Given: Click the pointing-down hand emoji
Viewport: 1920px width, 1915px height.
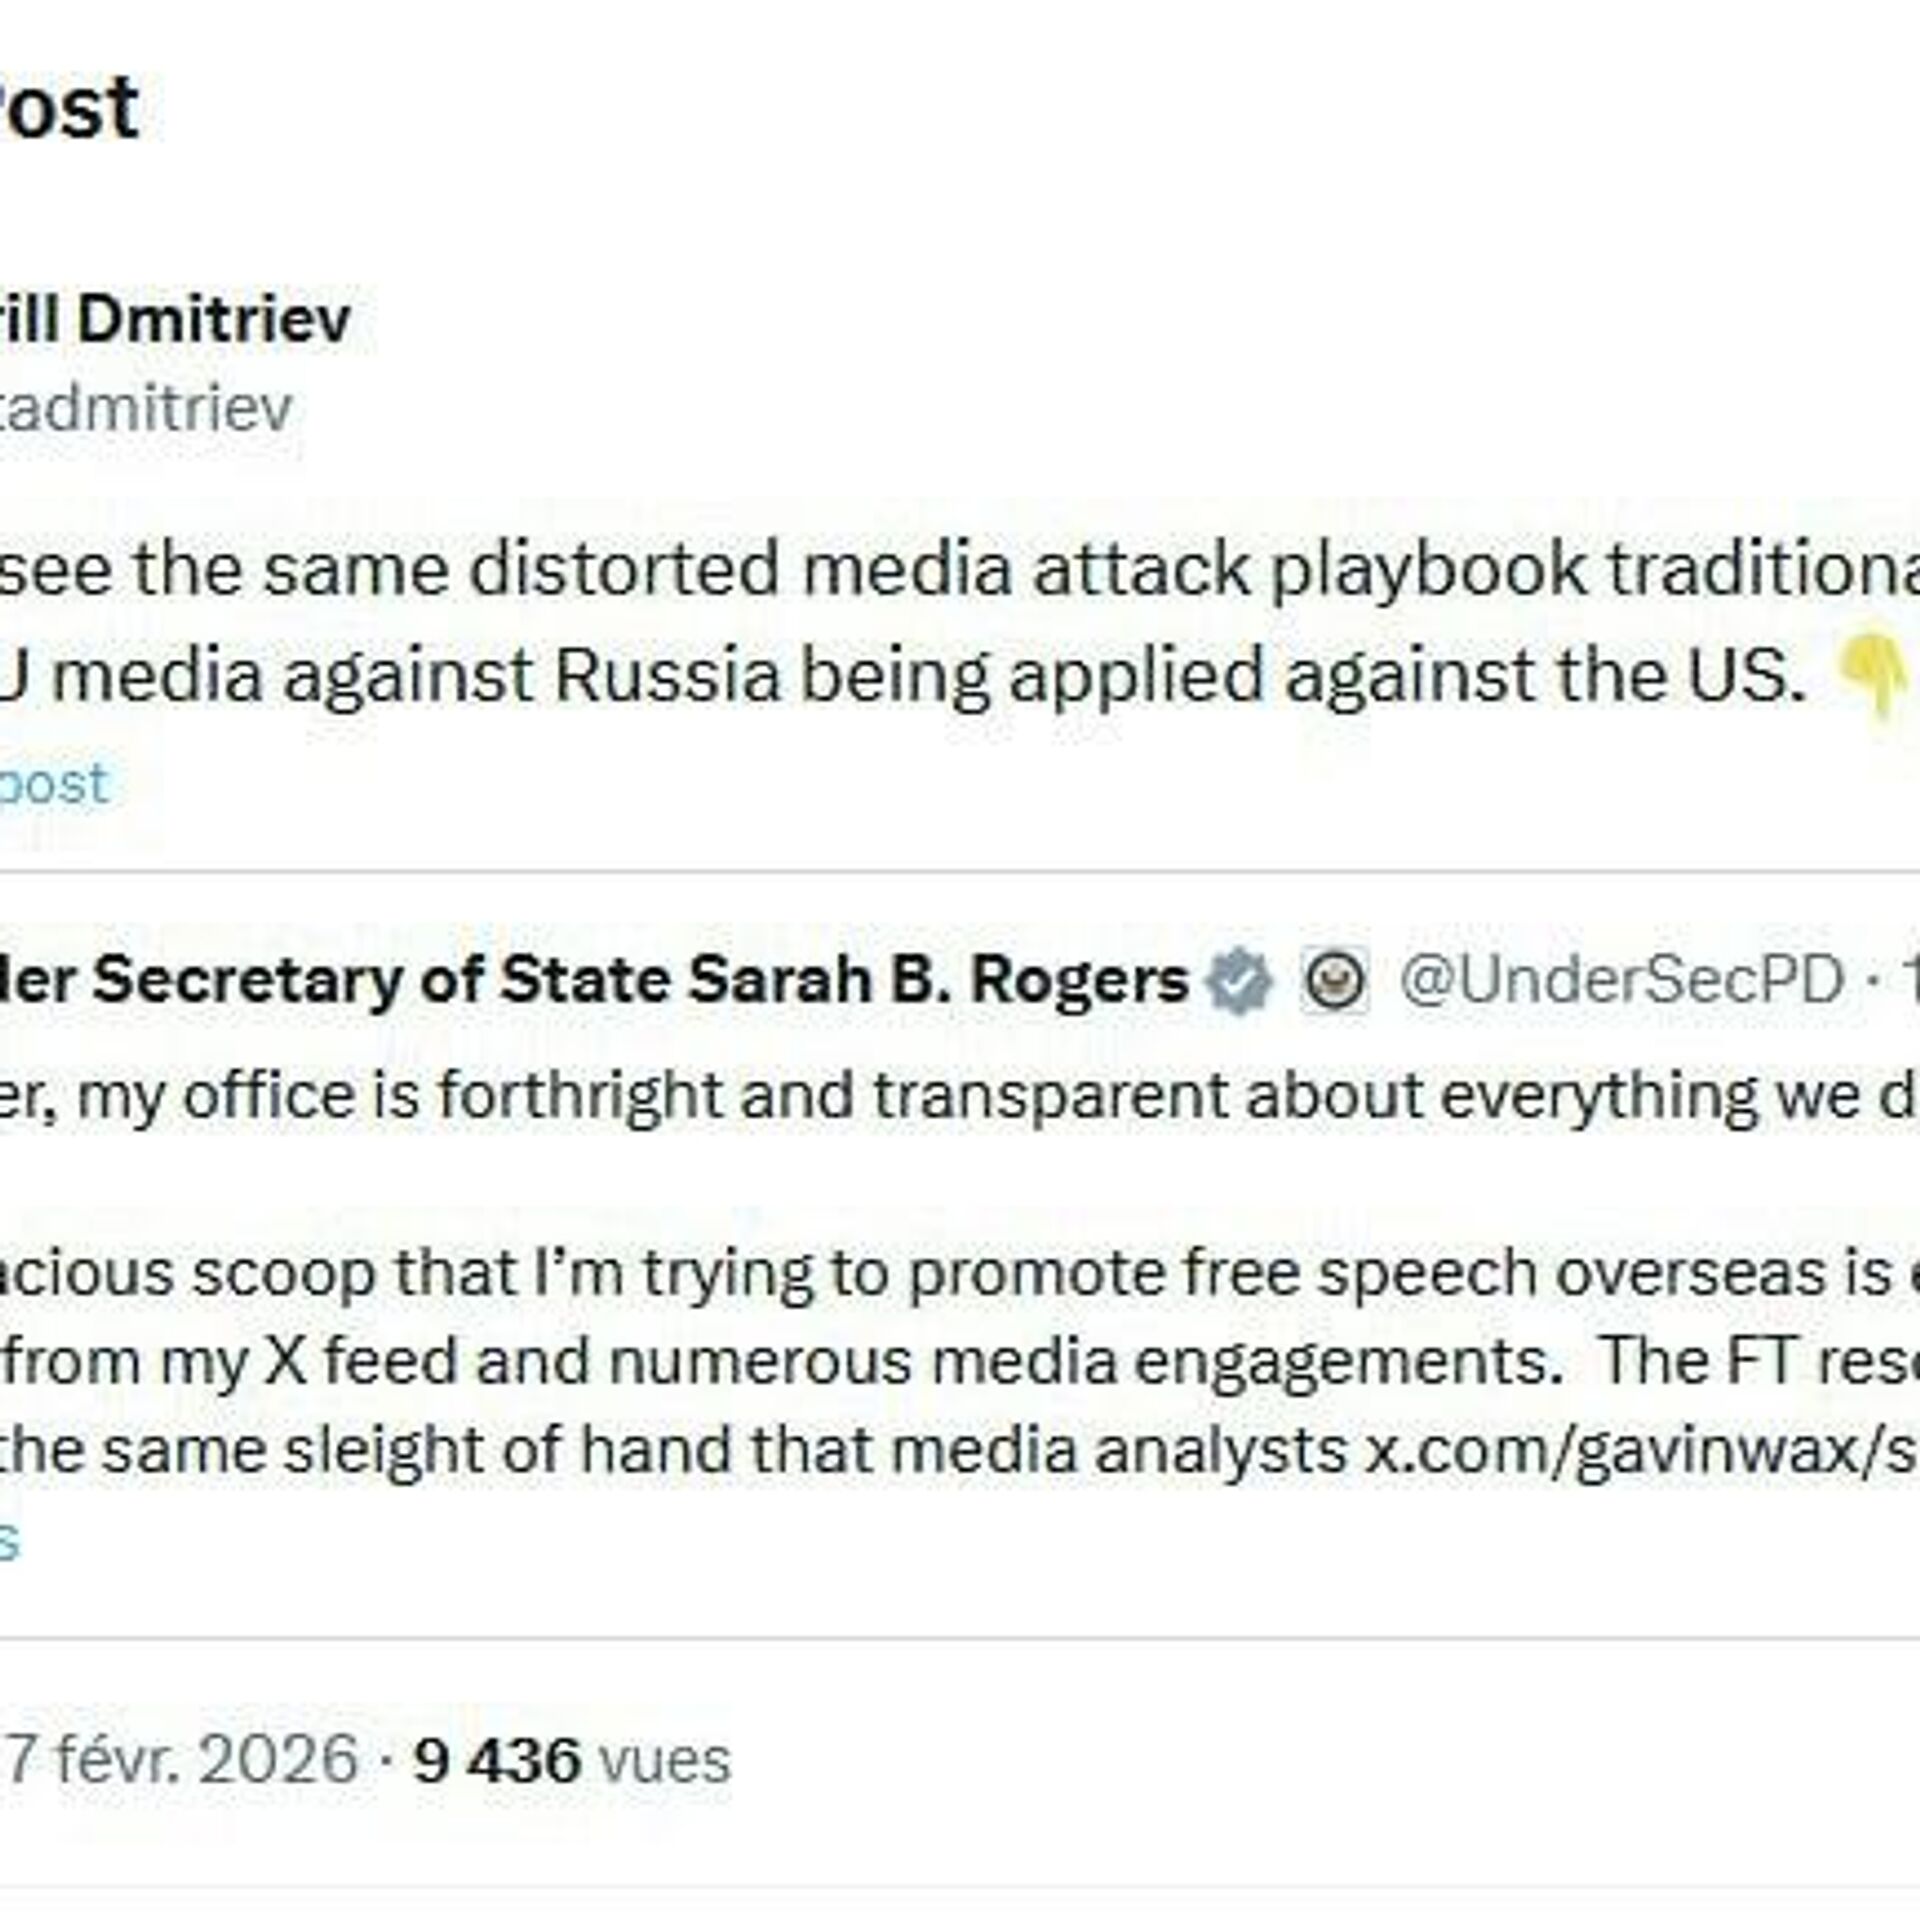Looking at the screenshot, I should [x=1877, y=677].
